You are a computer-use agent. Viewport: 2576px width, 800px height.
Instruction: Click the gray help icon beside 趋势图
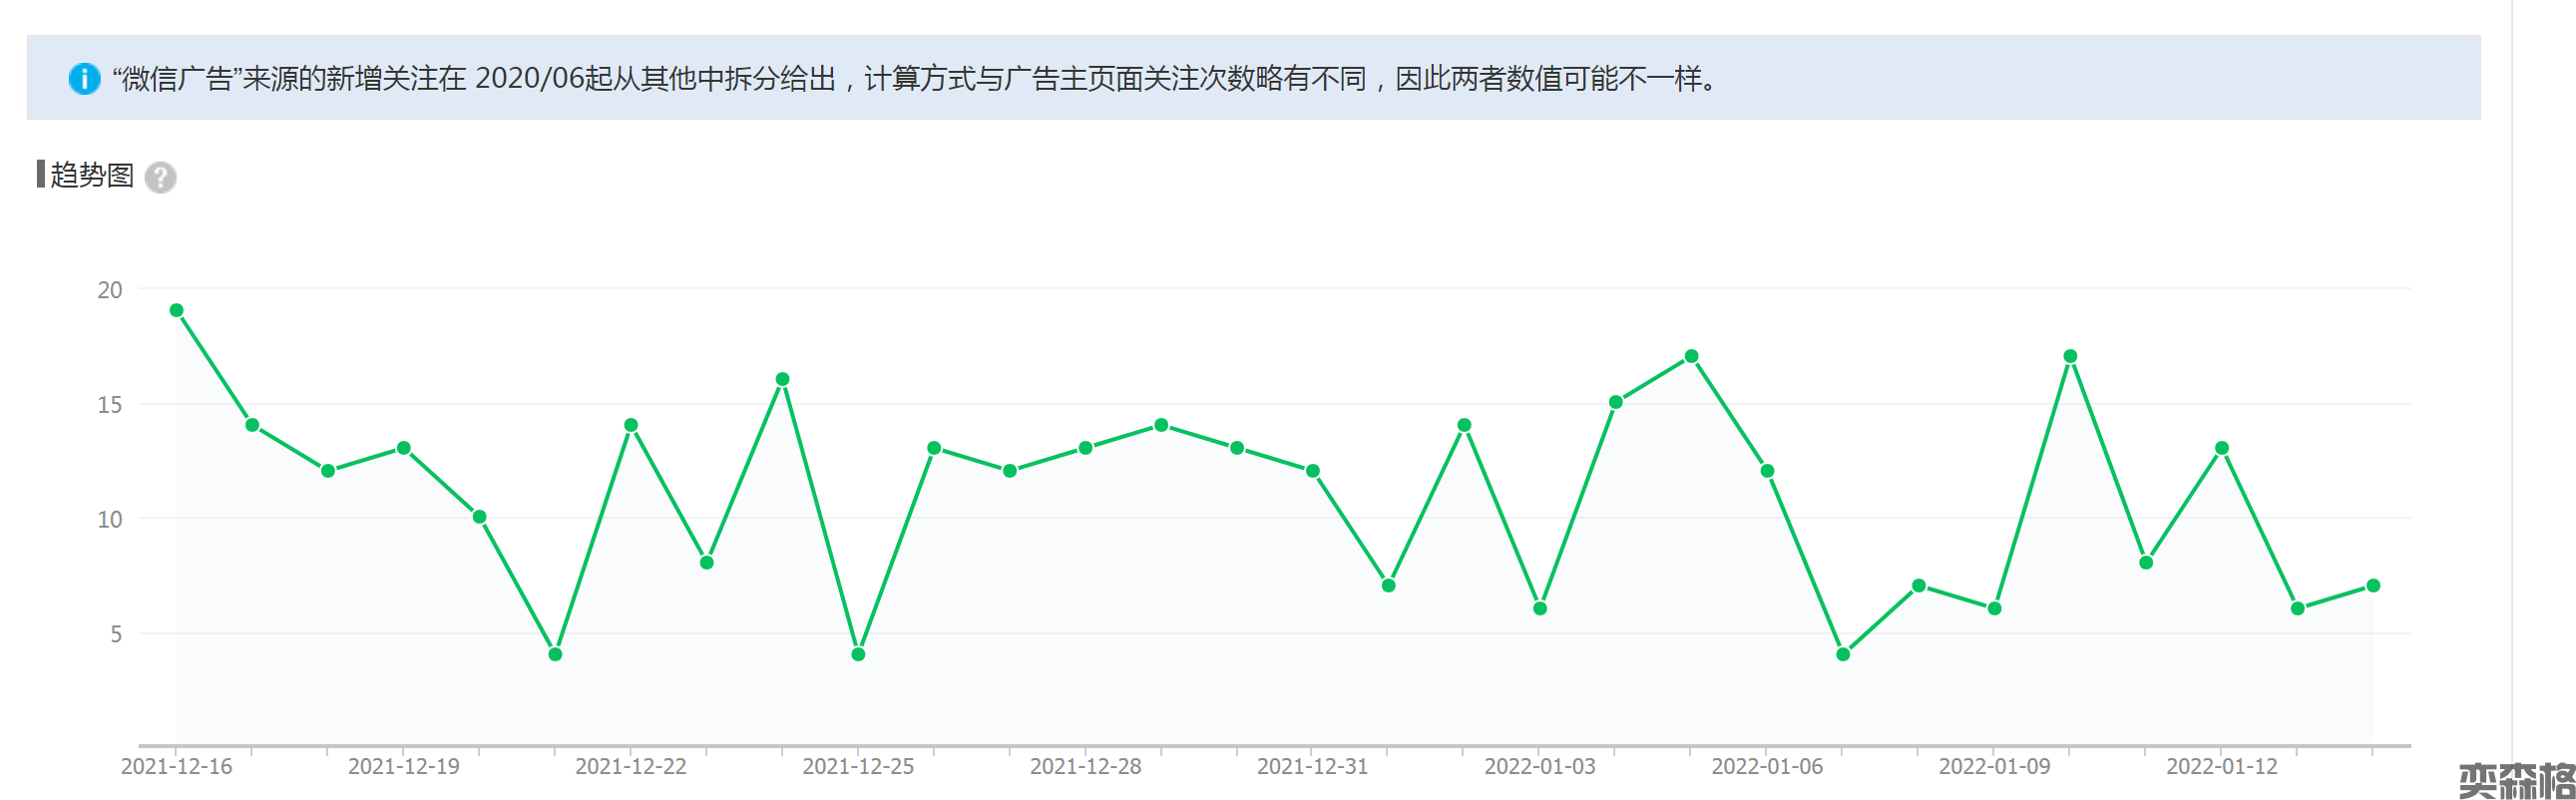pos(160,177)
